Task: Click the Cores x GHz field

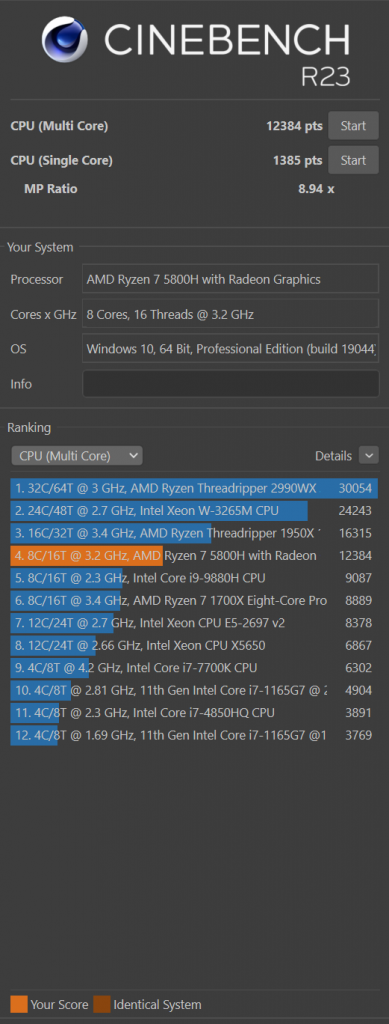Action: tap(230, 314)
